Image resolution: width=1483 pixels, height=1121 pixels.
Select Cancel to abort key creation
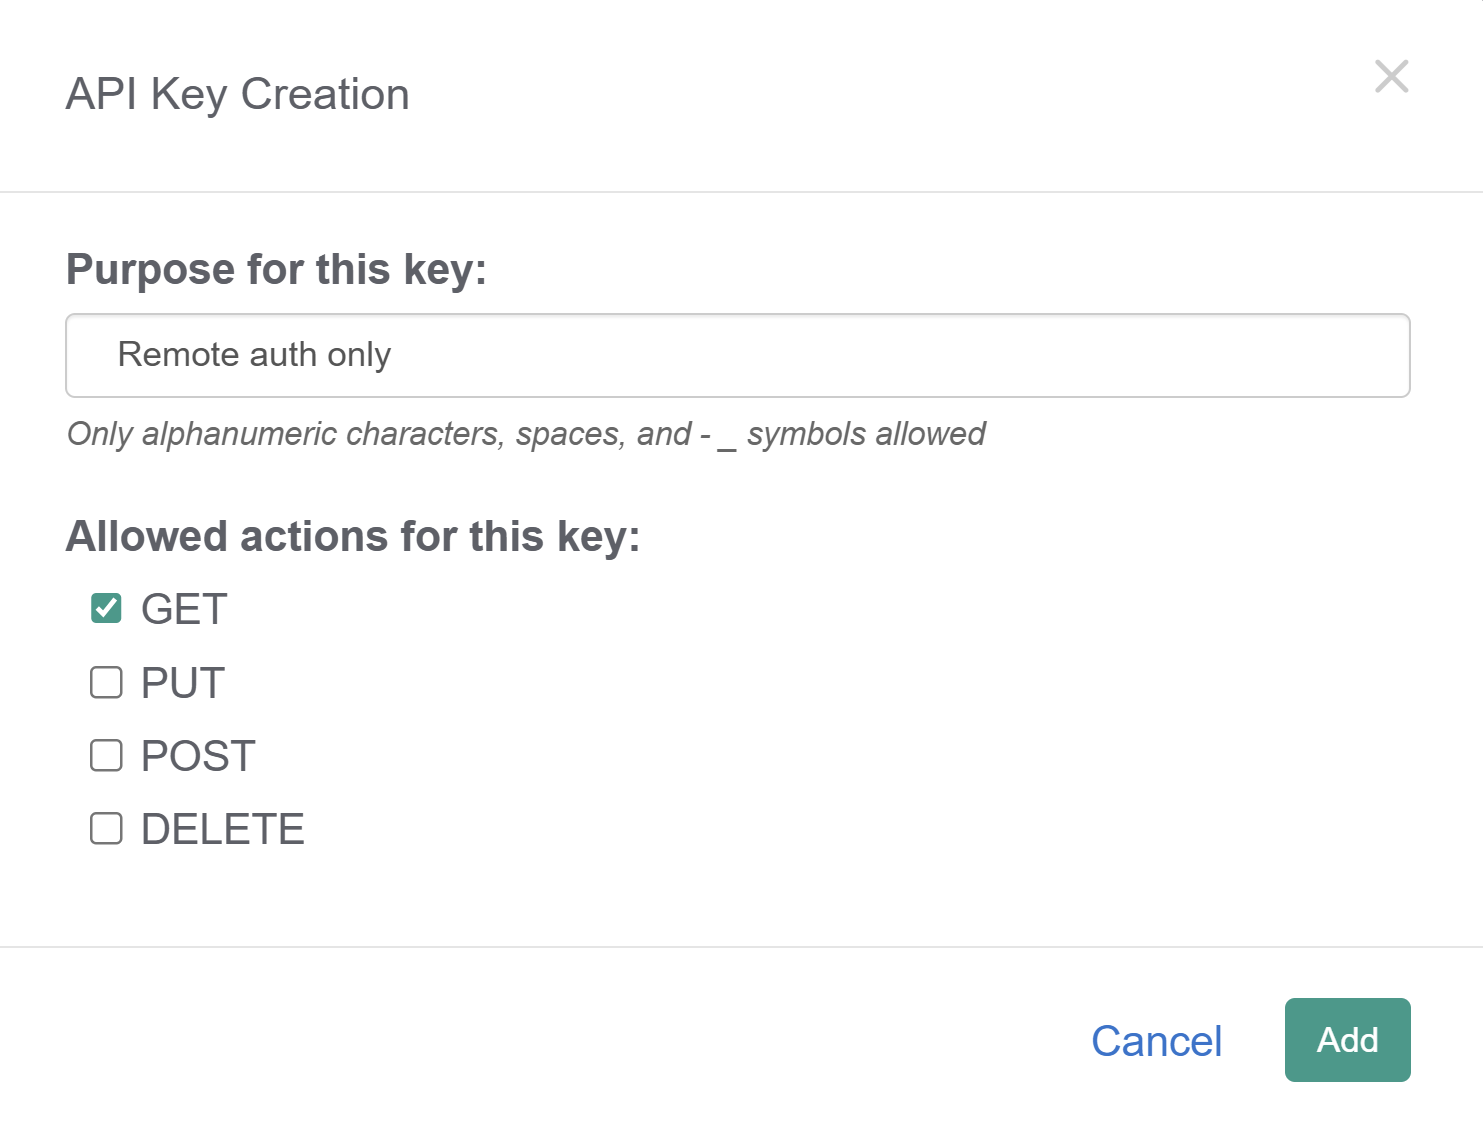(x=1157, y=1041)
